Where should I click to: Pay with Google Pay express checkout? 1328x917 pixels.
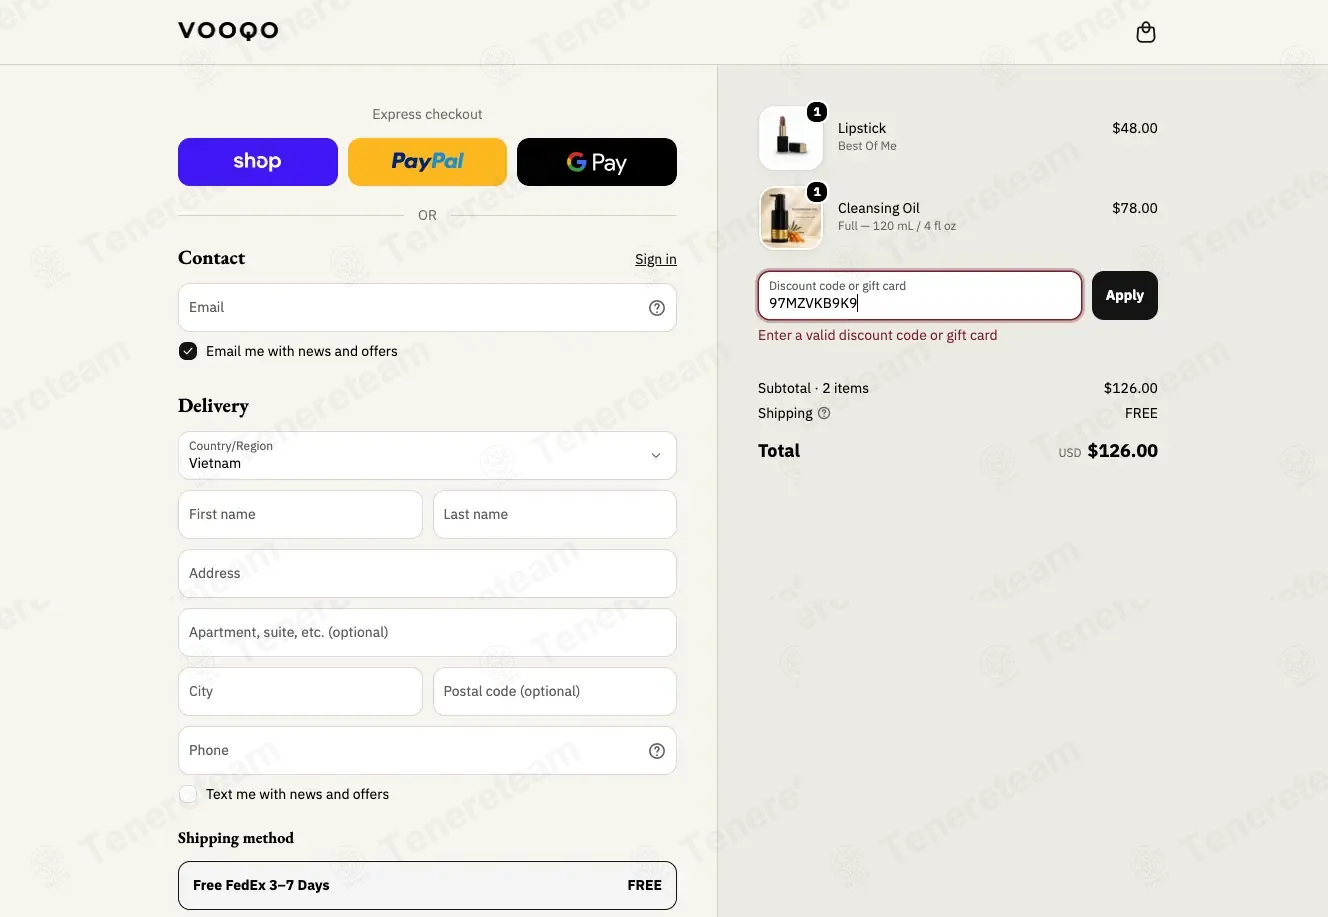click(x=597, y=162)
